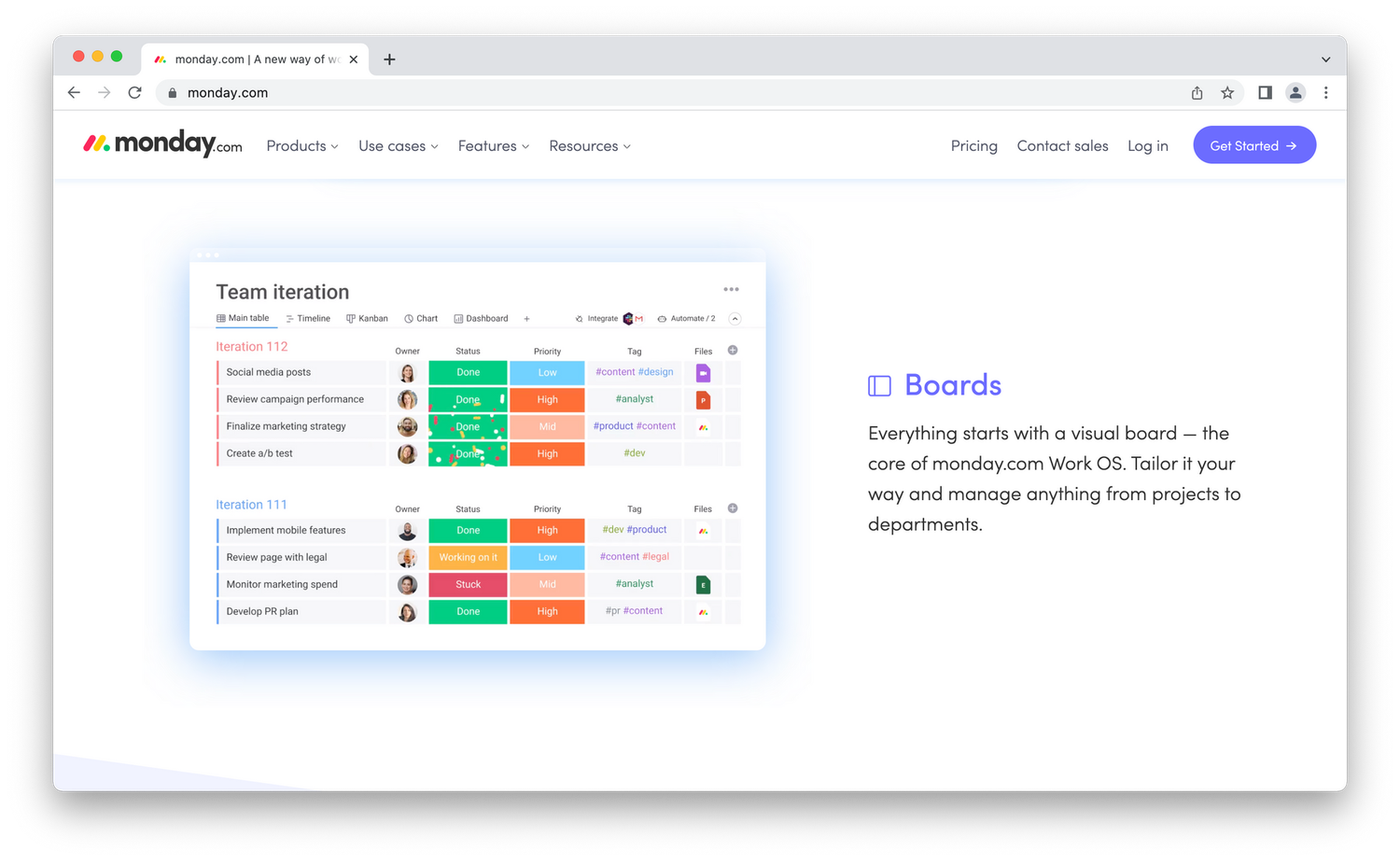
Task: Click the Get Started button
Action: [1254, 145]
